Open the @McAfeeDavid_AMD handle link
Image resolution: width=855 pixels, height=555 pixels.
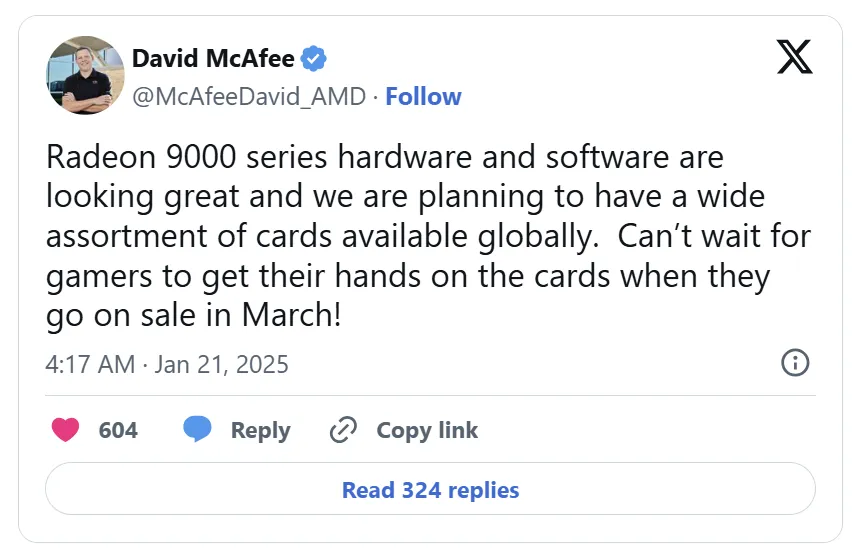click(249, 97)
